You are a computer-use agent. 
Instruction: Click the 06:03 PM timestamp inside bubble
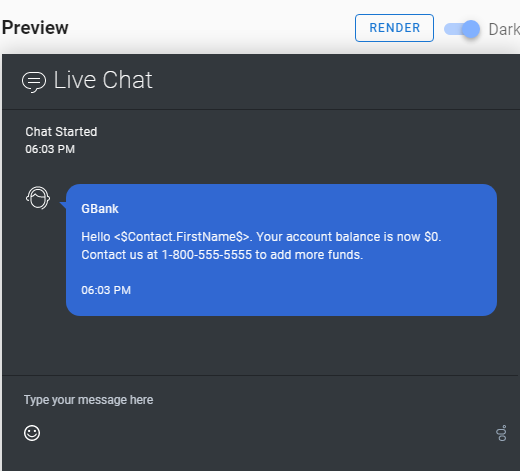click(x=106, y=290)
